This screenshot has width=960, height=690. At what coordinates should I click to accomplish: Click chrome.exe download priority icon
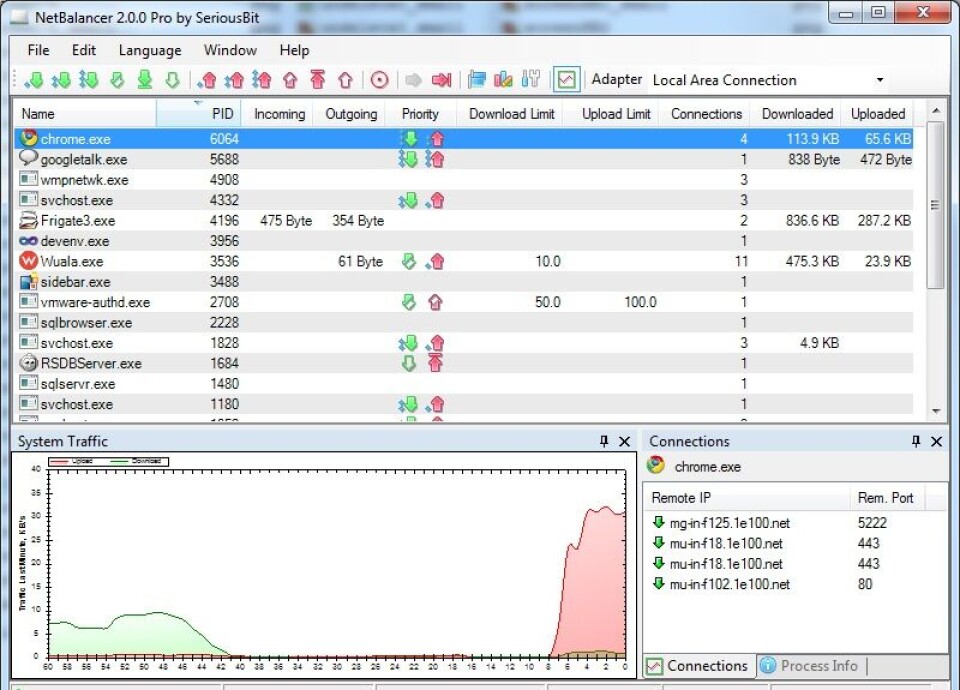coord(409,139)
